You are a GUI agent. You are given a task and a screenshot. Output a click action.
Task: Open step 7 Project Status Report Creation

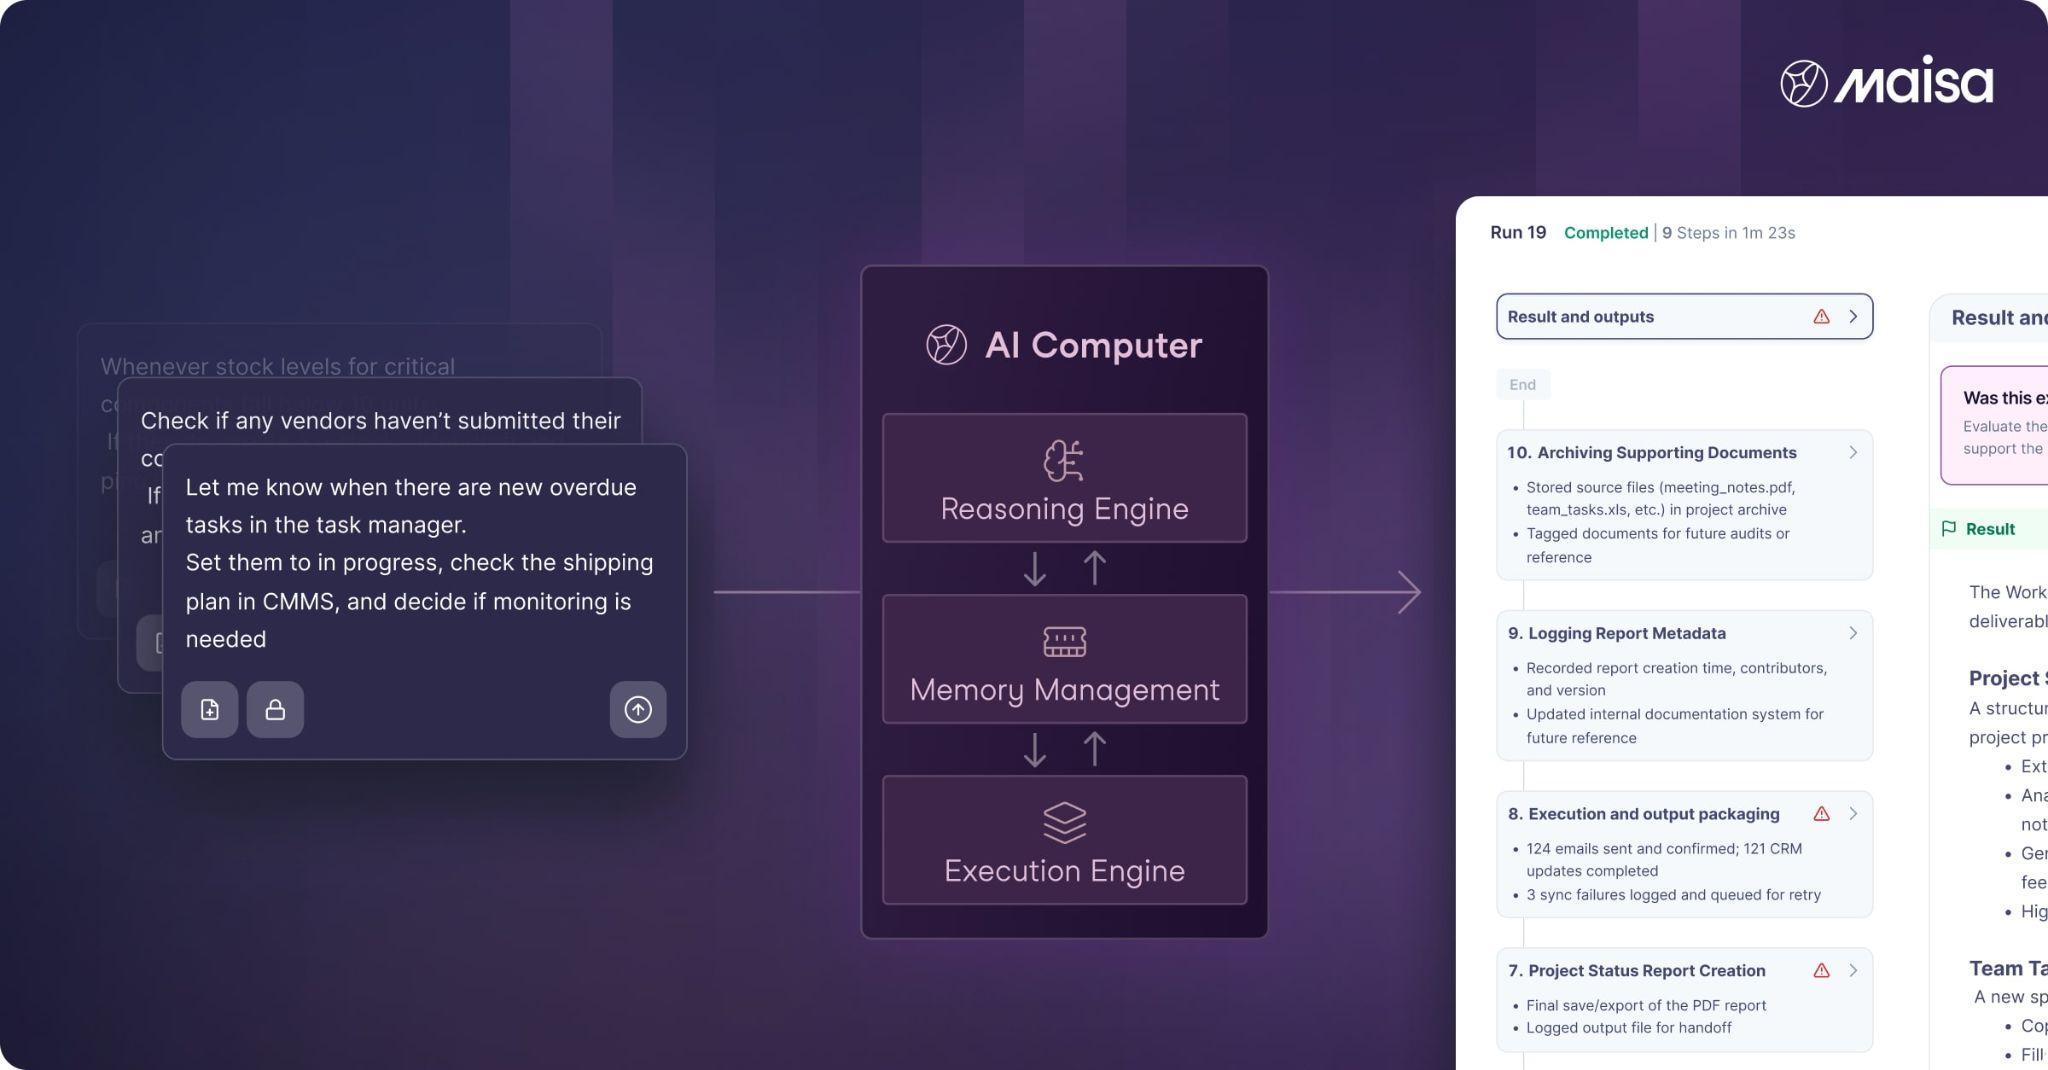pos(1646,971)
